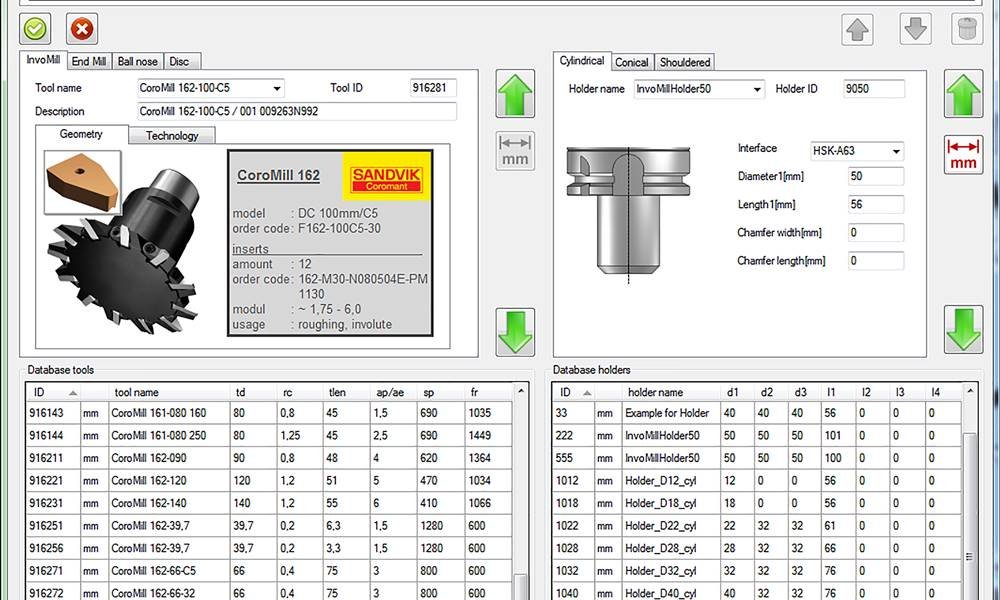Sort tools by tool name column
The width and height of the screenshot is (1000, 600).
tap(170, 393)
